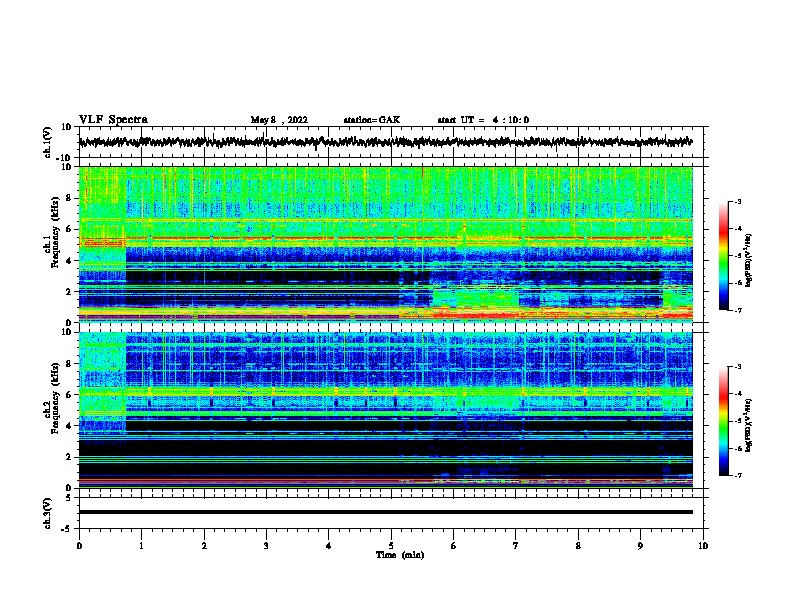Select the date text "May 8 , 2022"
Viewport: 792px width, 612px height.
[x=279, y=120]
